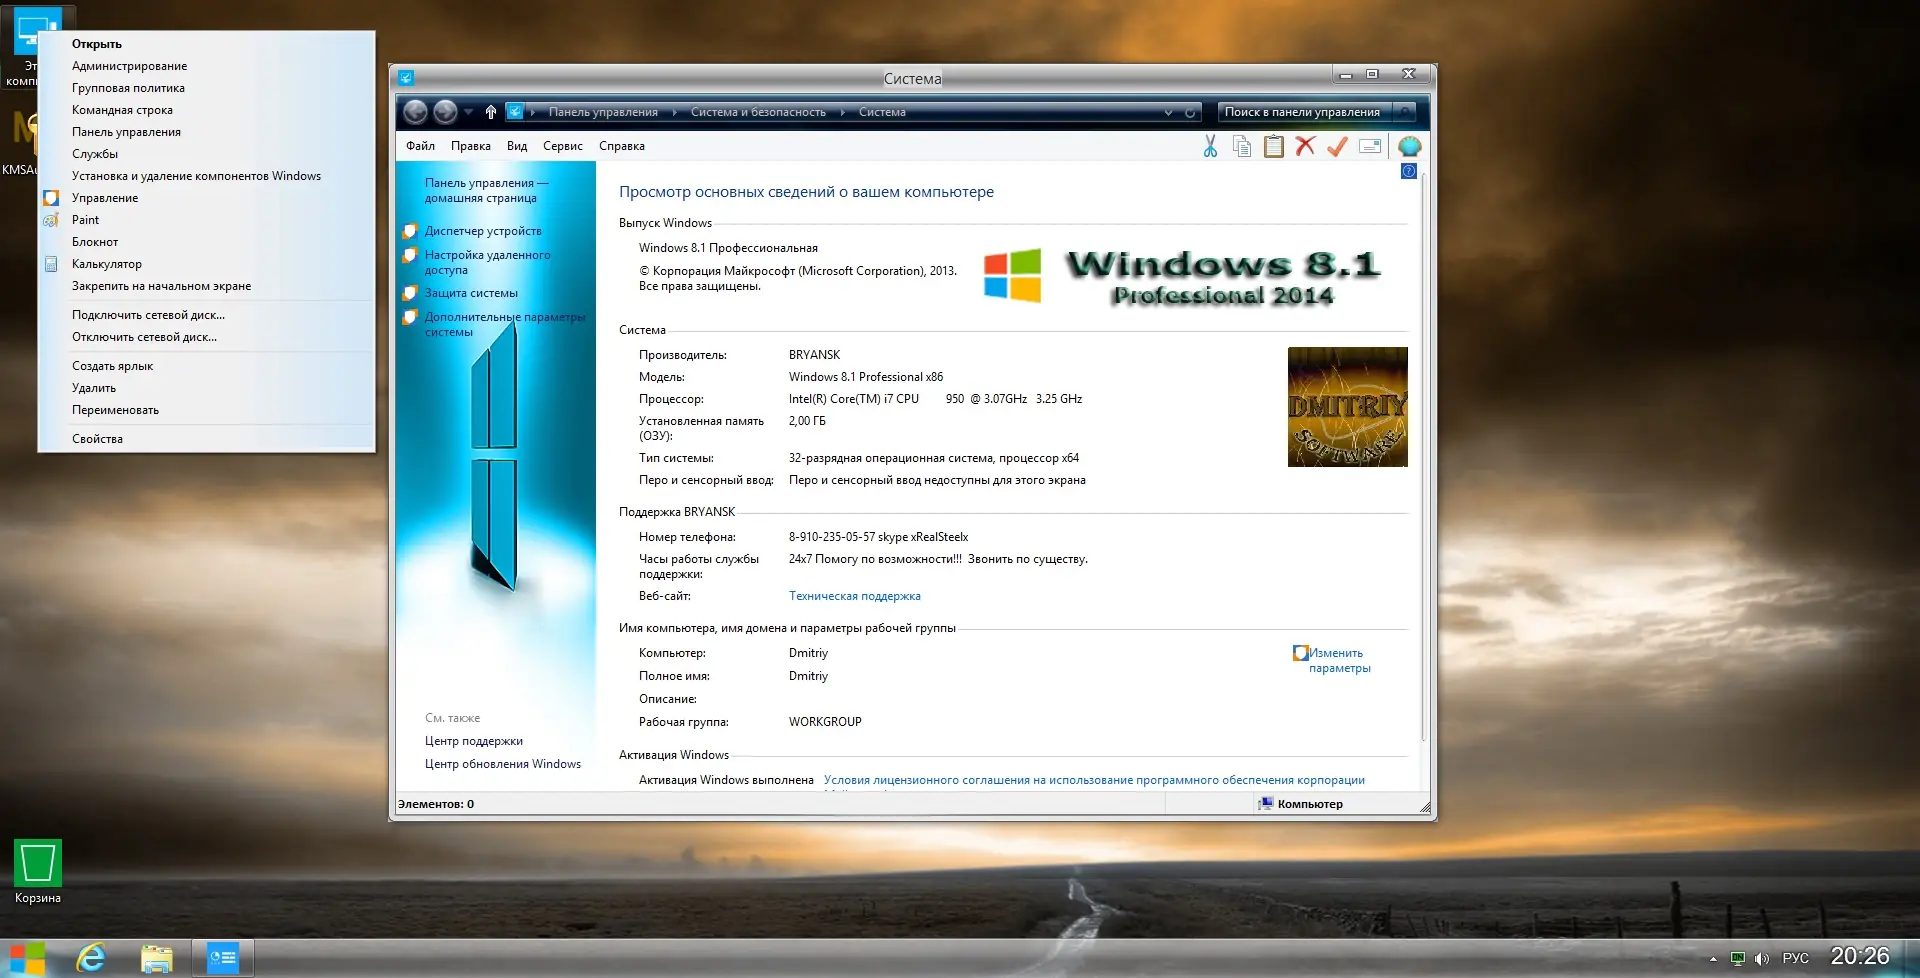Click the orange checkmark Properties toolbar icon
Screen dimensions: 1920x978
click(x=1337, y=147)
